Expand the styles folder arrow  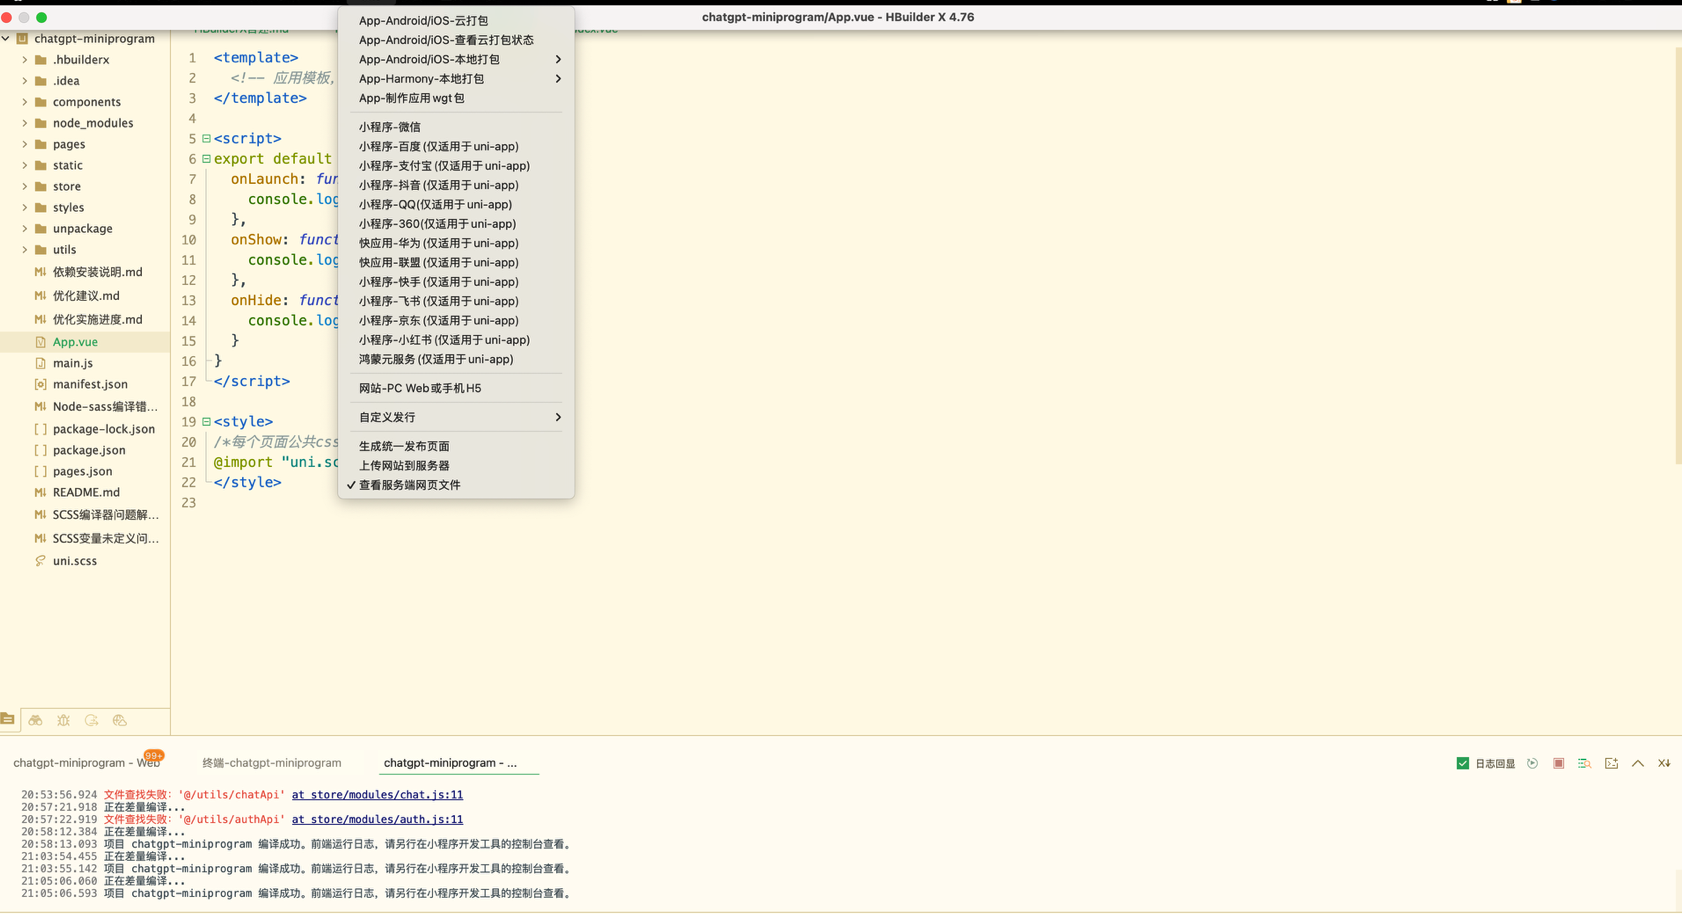tap(25, 208)
